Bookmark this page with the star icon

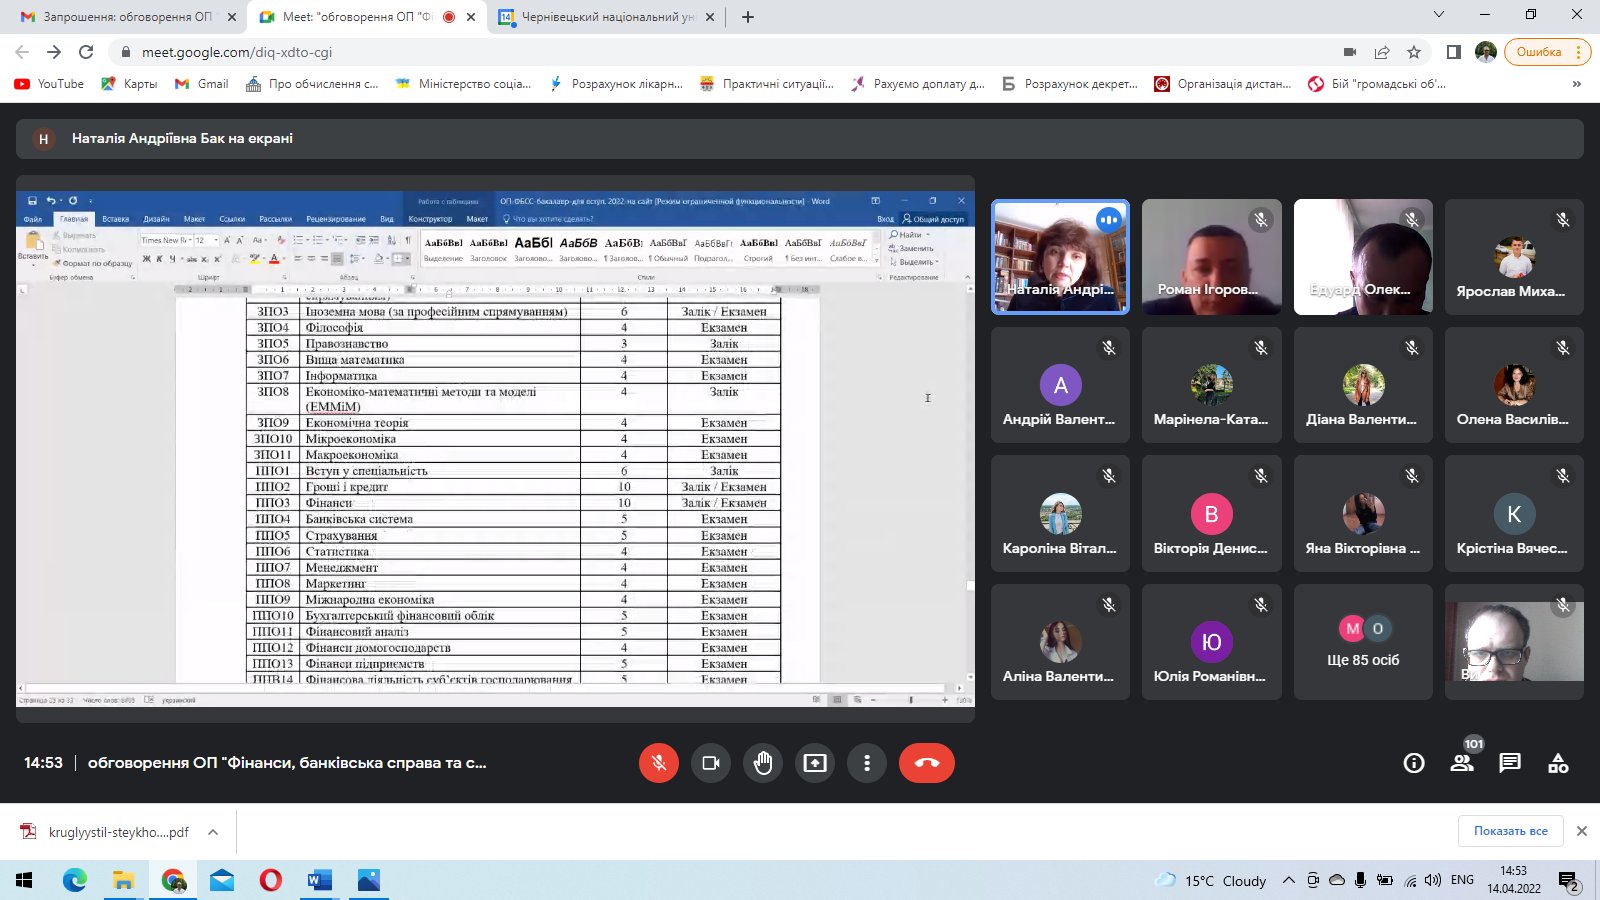coord(1414,52)
